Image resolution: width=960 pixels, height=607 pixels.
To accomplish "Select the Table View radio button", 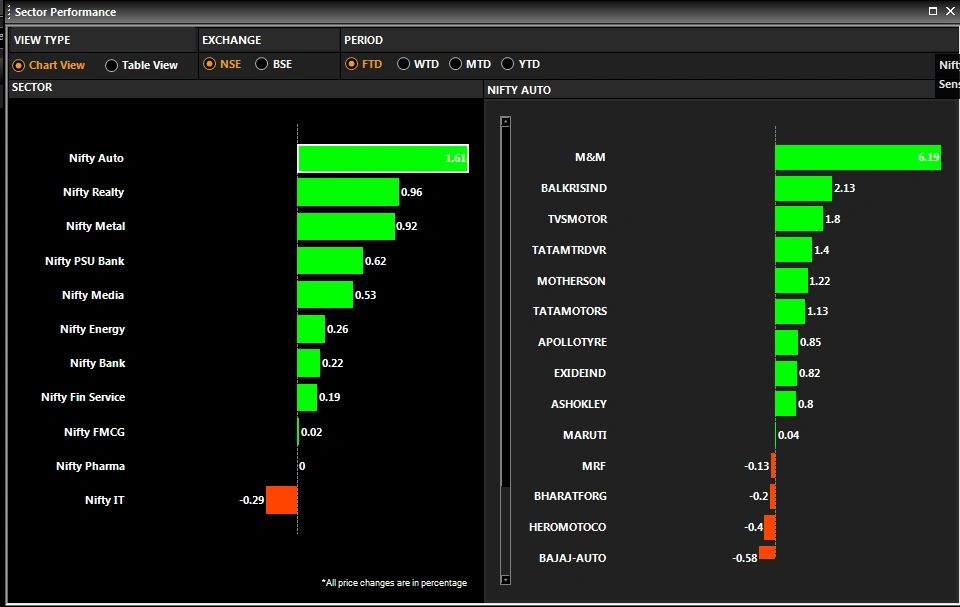I will (x=112, y=65).
